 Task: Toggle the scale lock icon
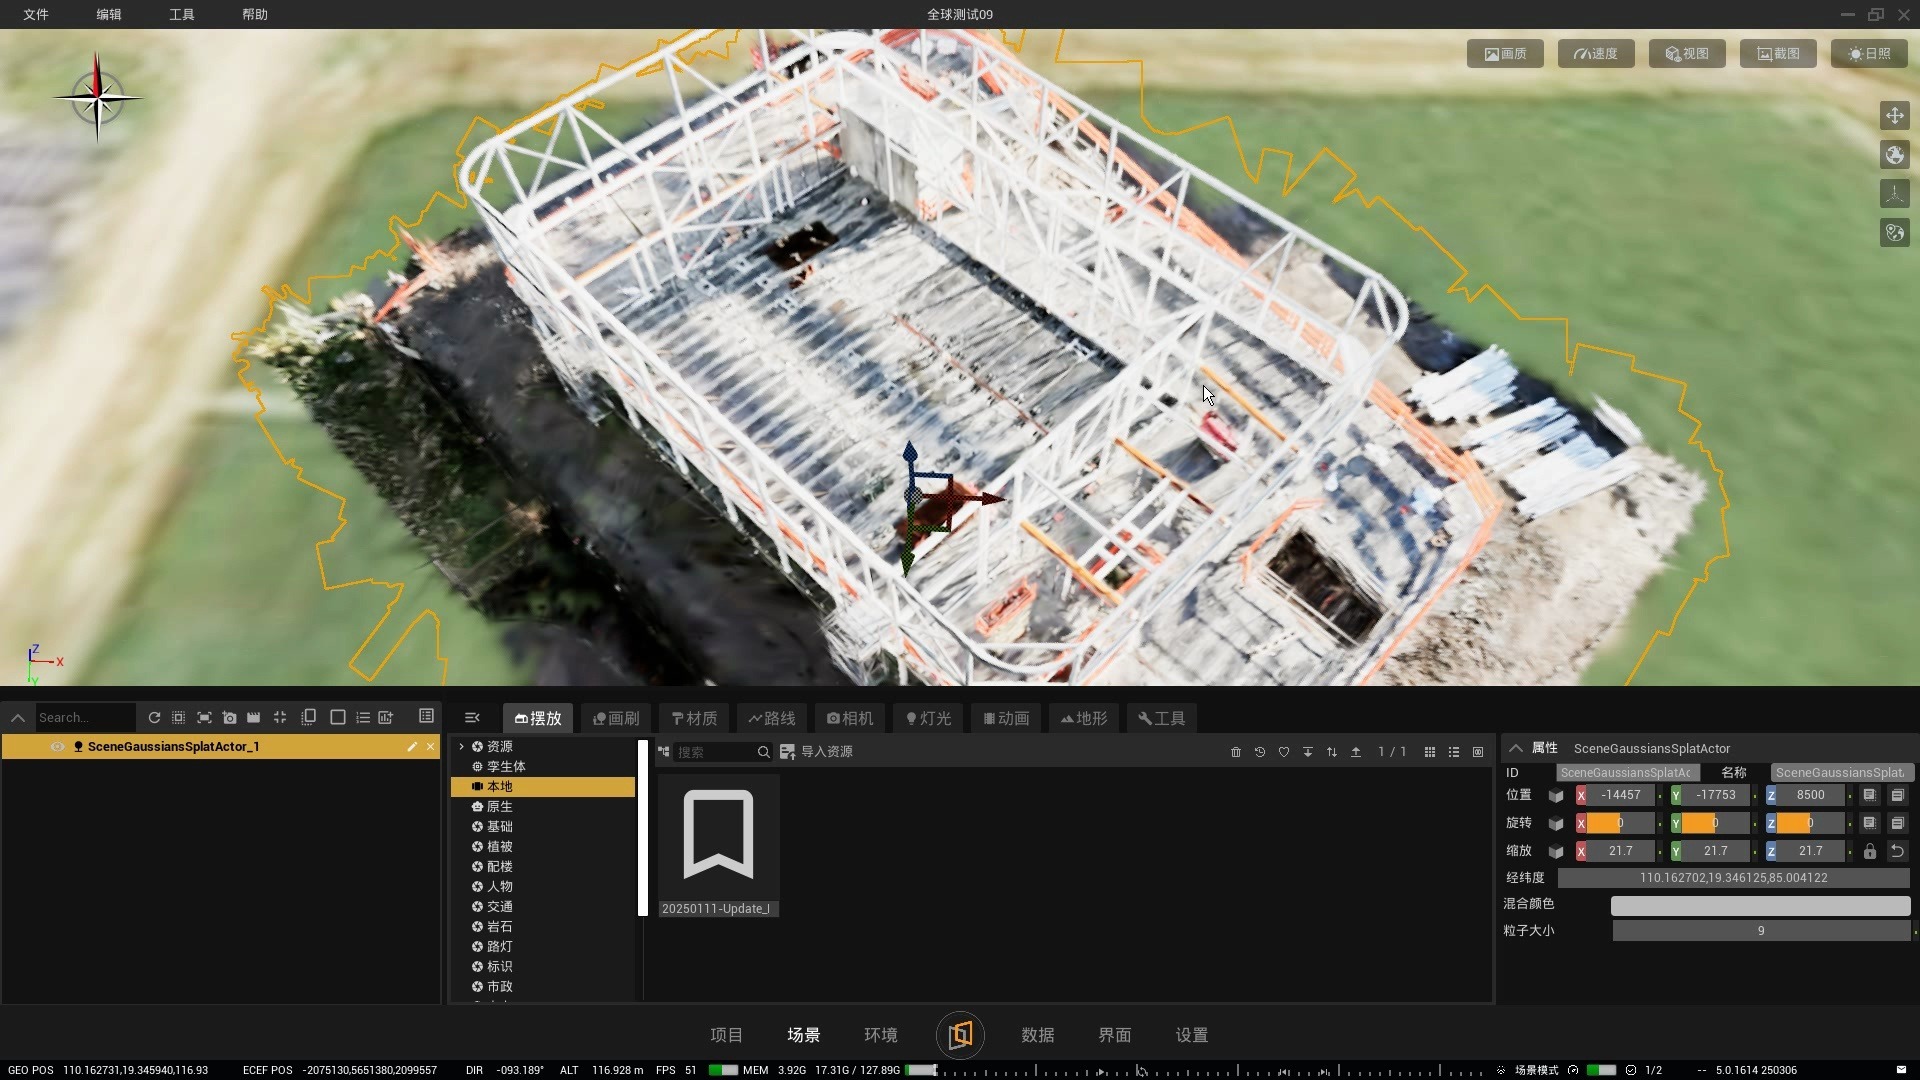click(x=1870, y=851)
